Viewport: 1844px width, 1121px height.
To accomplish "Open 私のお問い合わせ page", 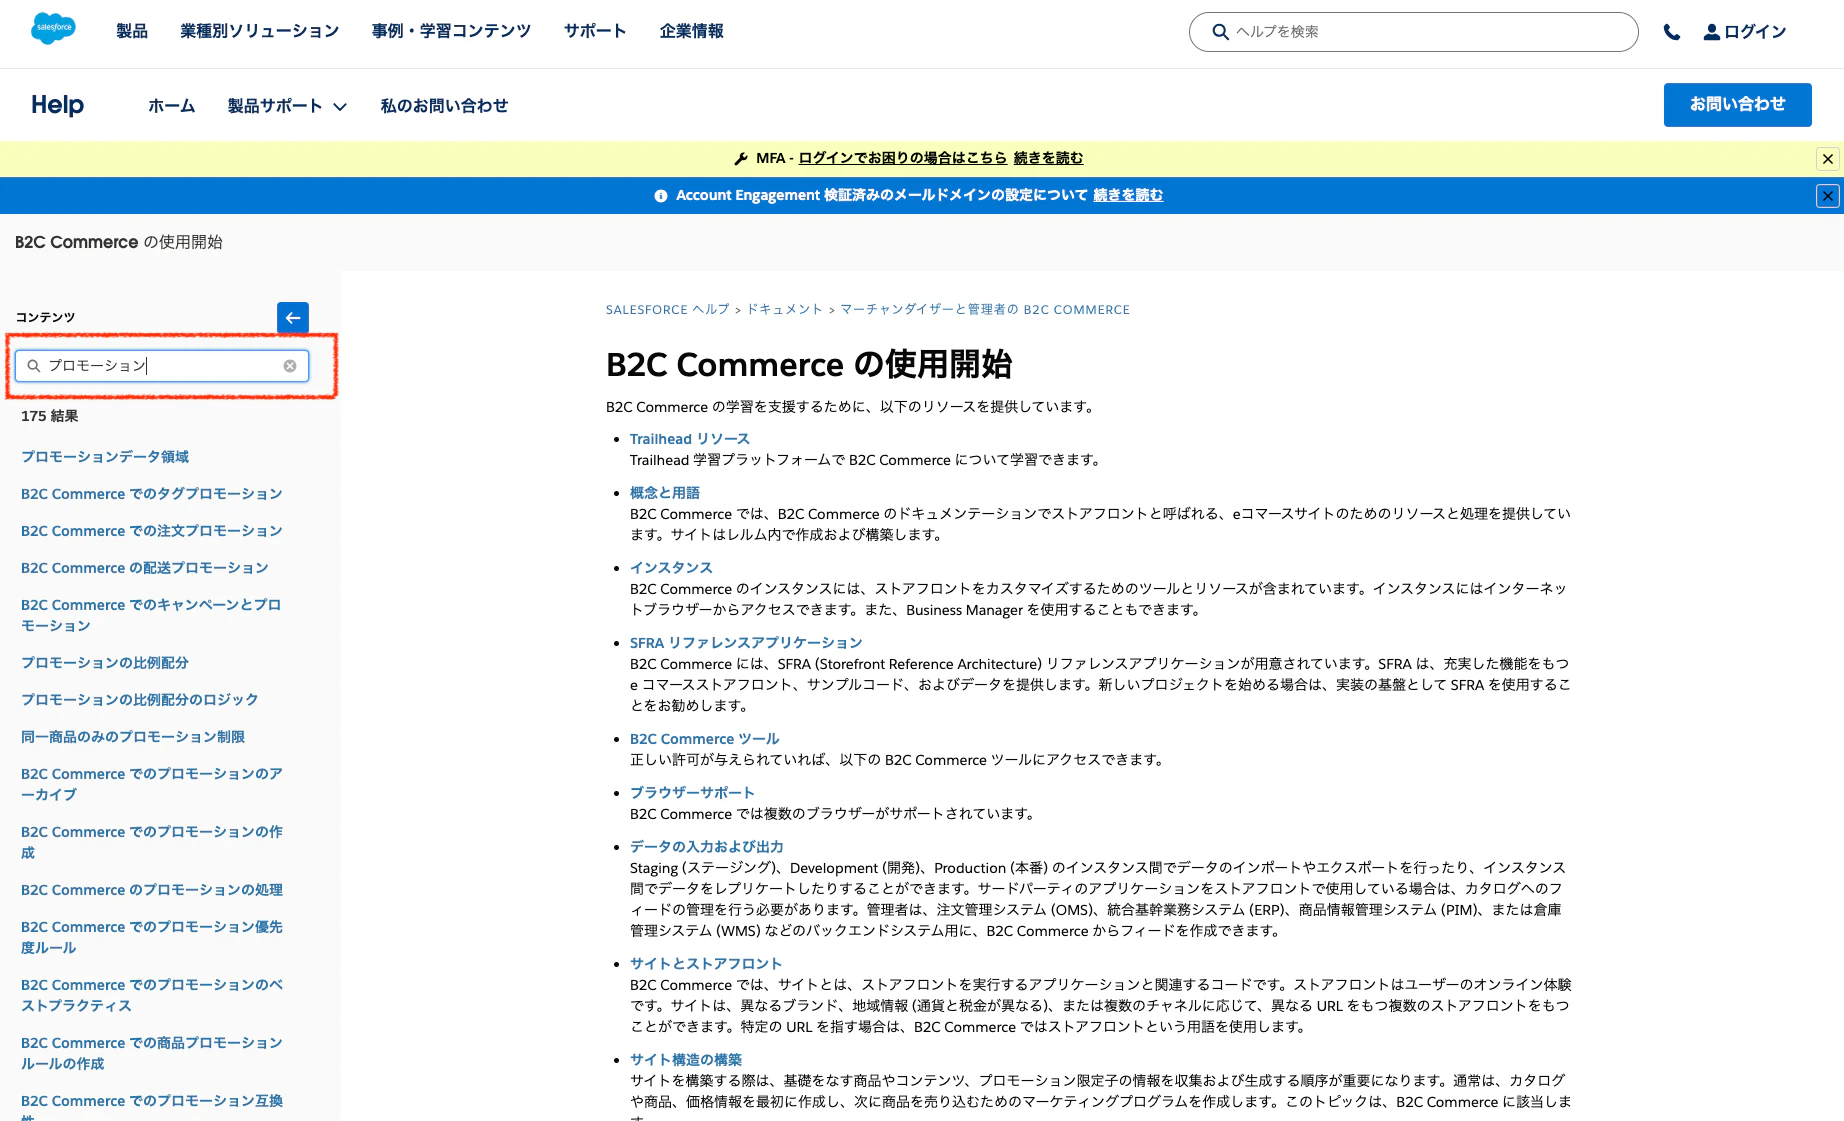I will coord(444,106).
